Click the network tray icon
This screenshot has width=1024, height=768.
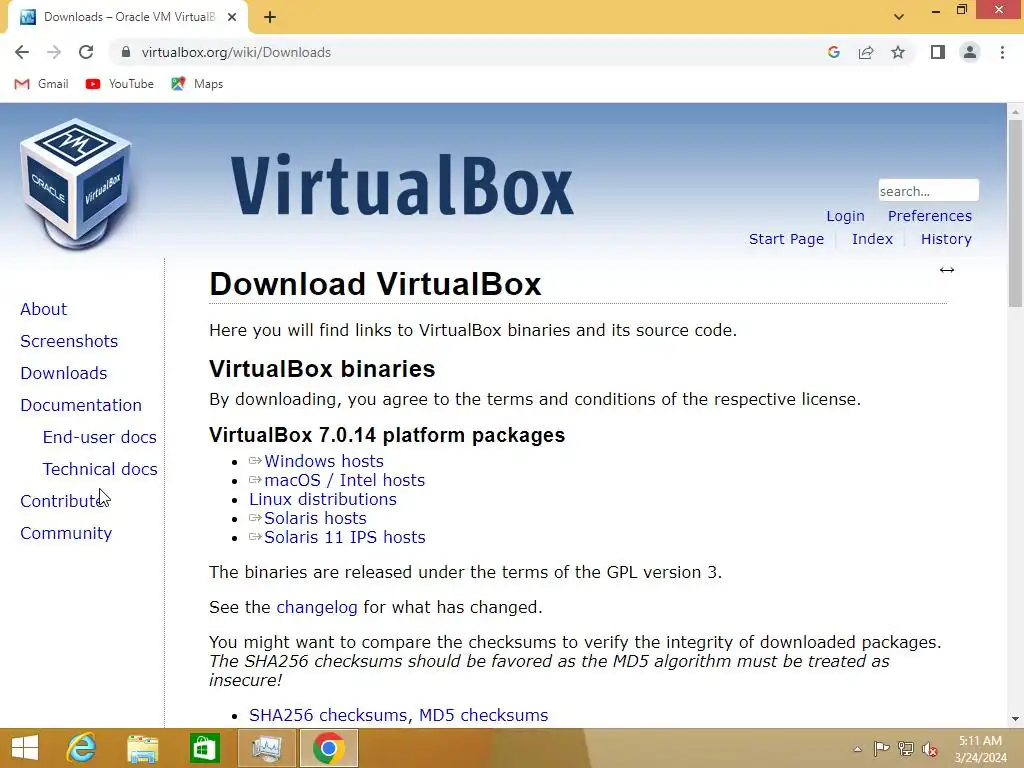pyautogui.click(x=906, y=748)
